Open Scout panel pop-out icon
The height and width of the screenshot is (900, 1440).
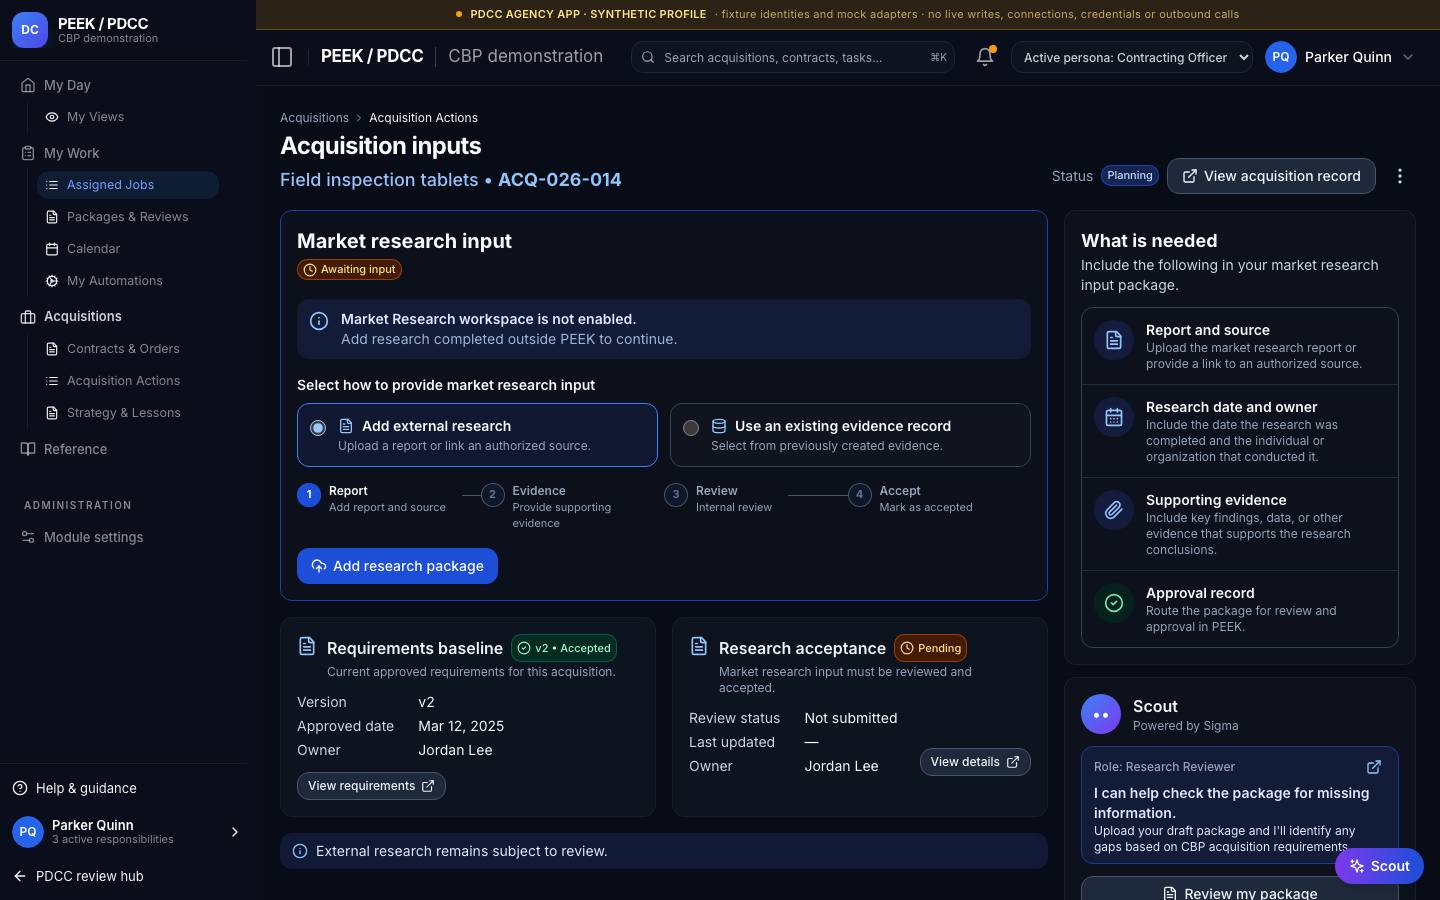[1374, 767]
